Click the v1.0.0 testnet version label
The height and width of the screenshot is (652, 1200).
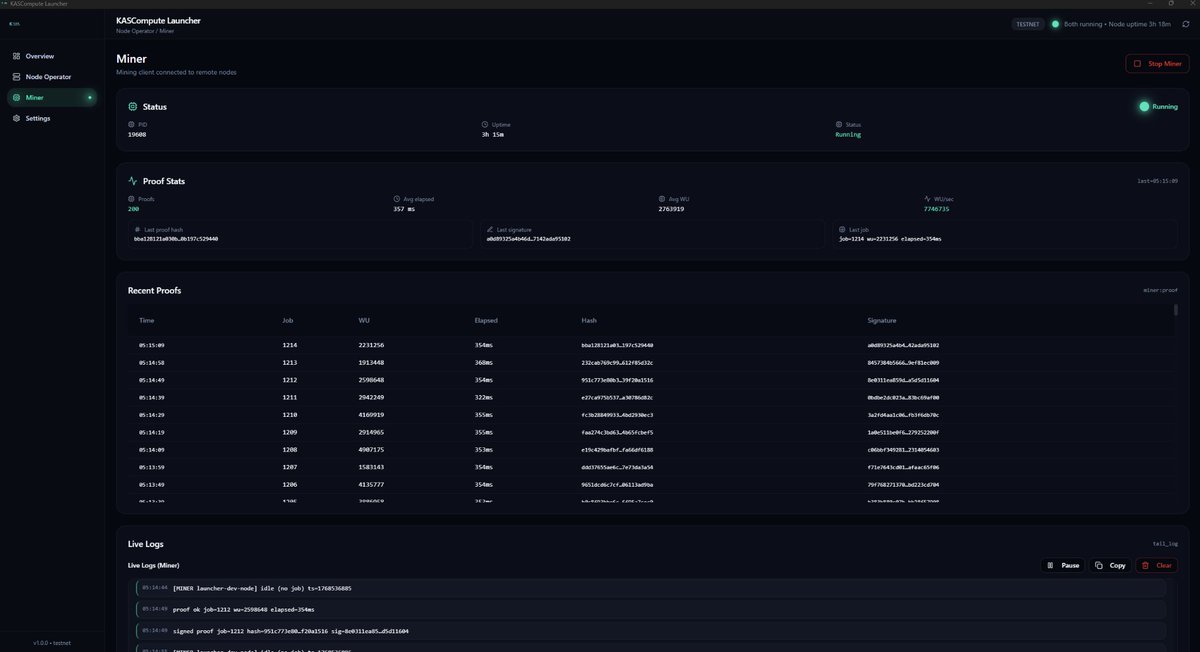point(51,642)
